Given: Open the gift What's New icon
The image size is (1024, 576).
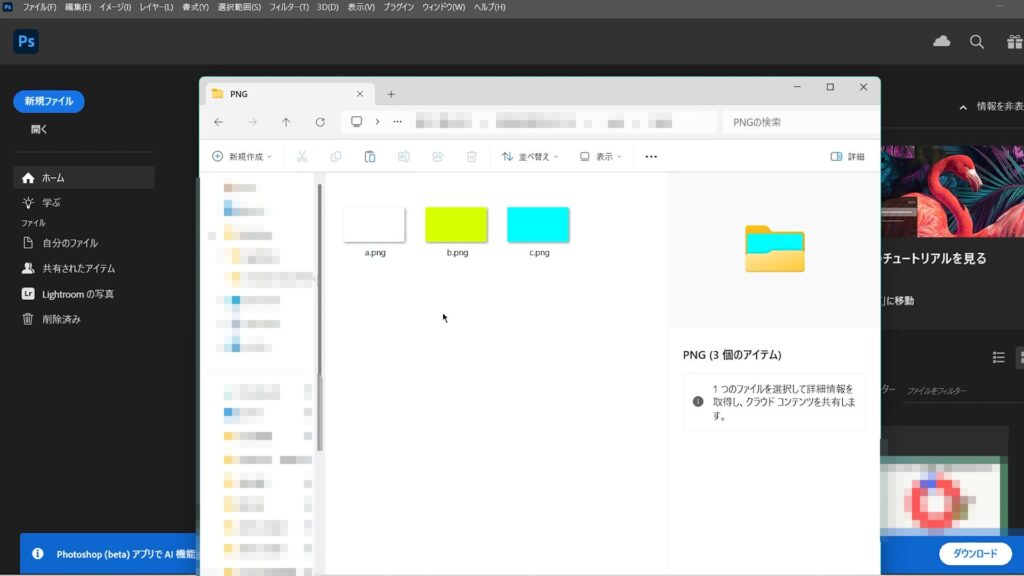Looking at the screenshot, I should 1014,42.
